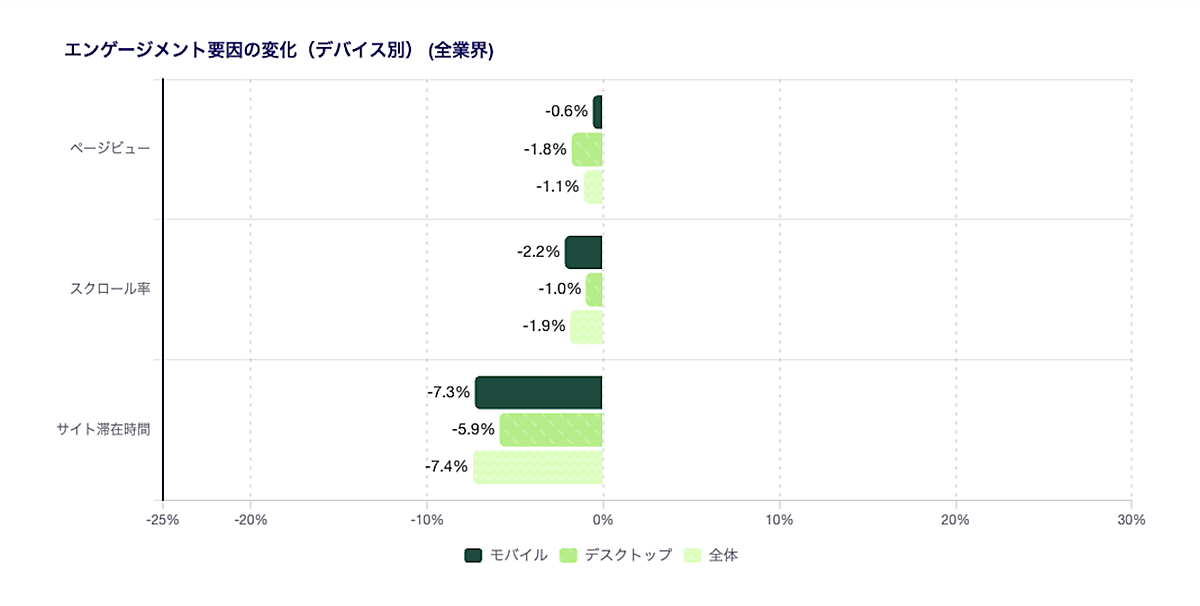This screenshot has height=606, width=1200.
Task: Click the モバイル legend color swatch
Action: pos(474,555)
